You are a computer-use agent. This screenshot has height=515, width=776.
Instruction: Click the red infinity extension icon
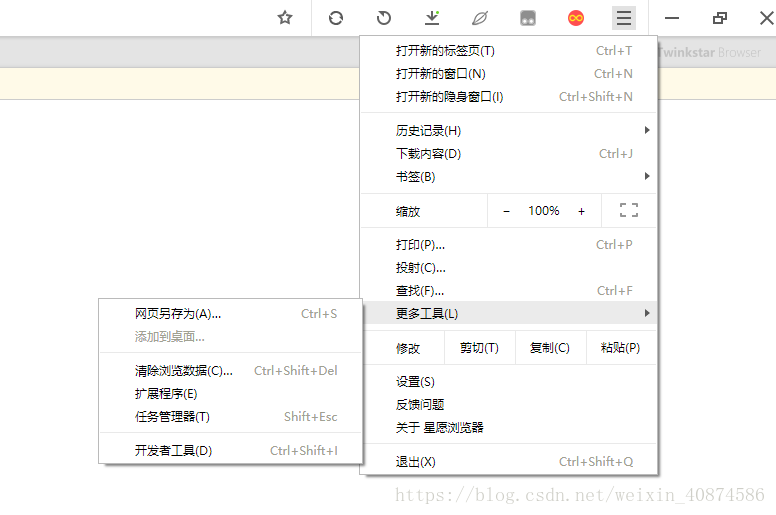[x=576, y=18]
